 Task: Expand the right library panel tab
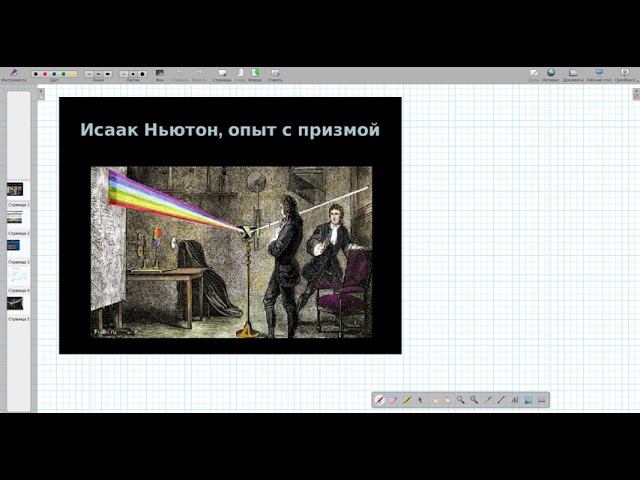pos(636,94)
